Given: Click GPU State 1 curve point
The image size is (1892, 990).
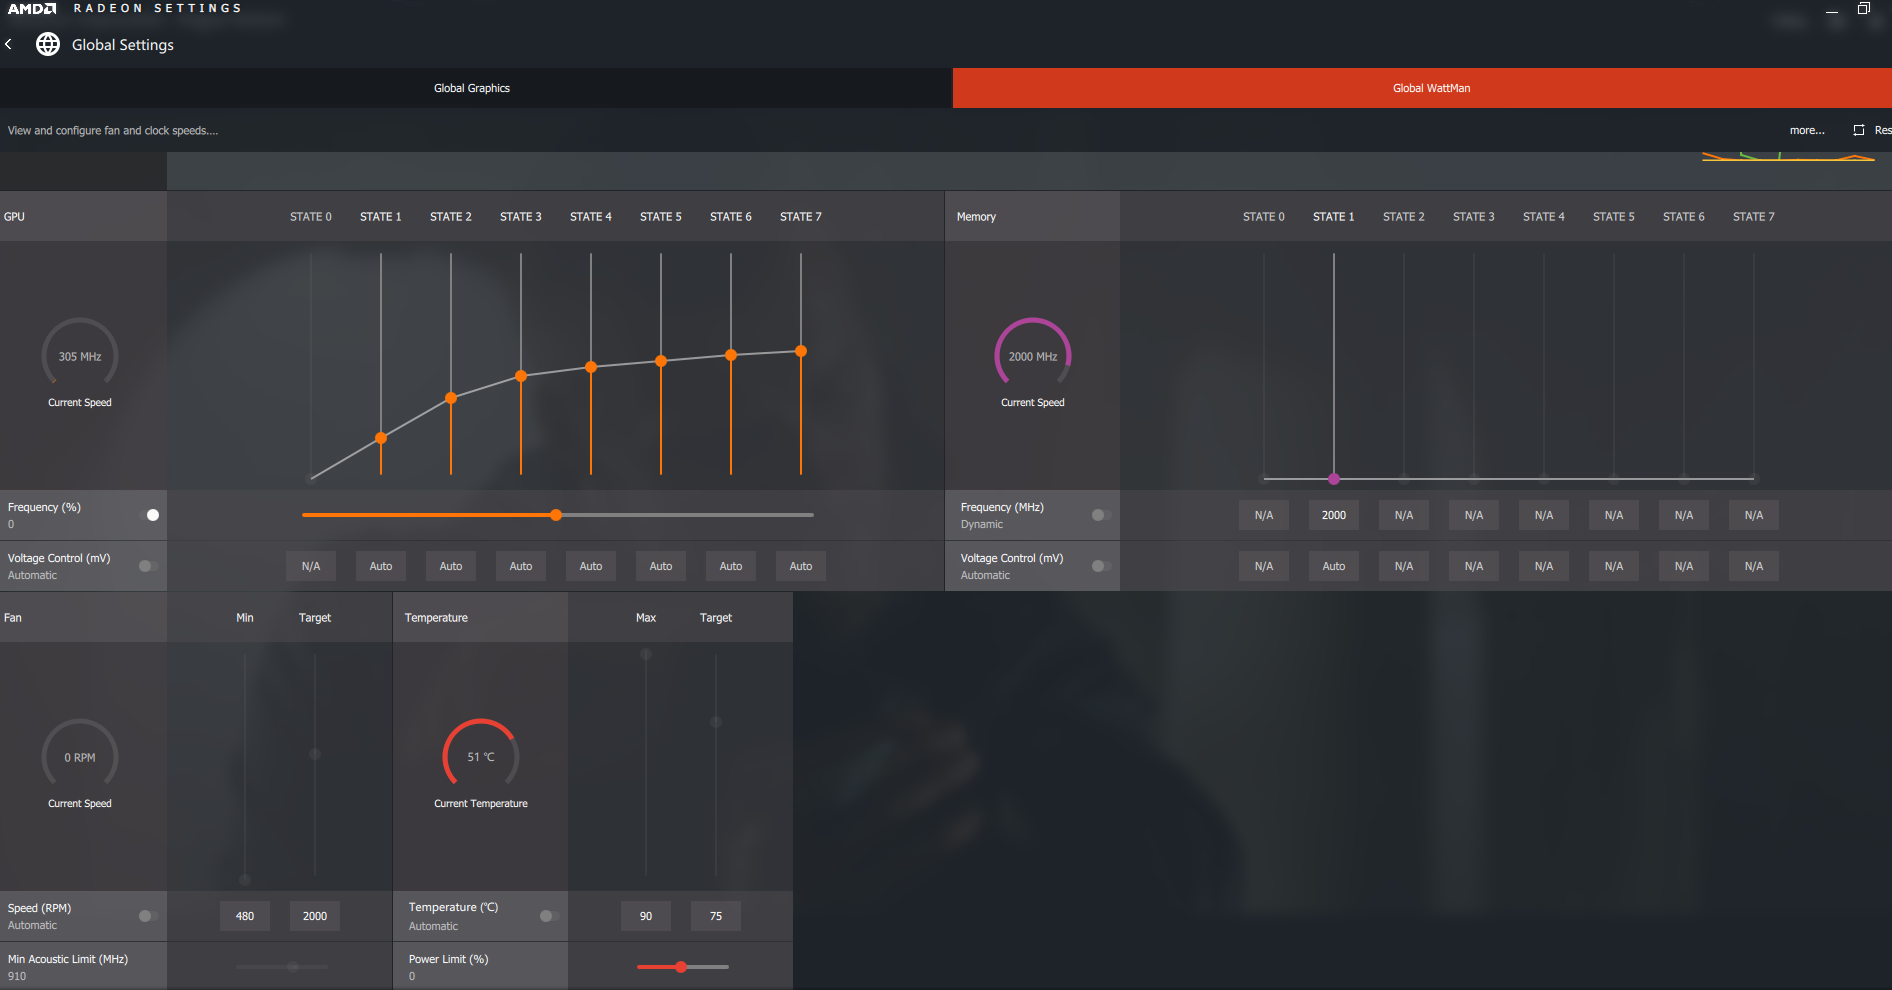Looking at the screenshot, I should click(x=381, y=438).
